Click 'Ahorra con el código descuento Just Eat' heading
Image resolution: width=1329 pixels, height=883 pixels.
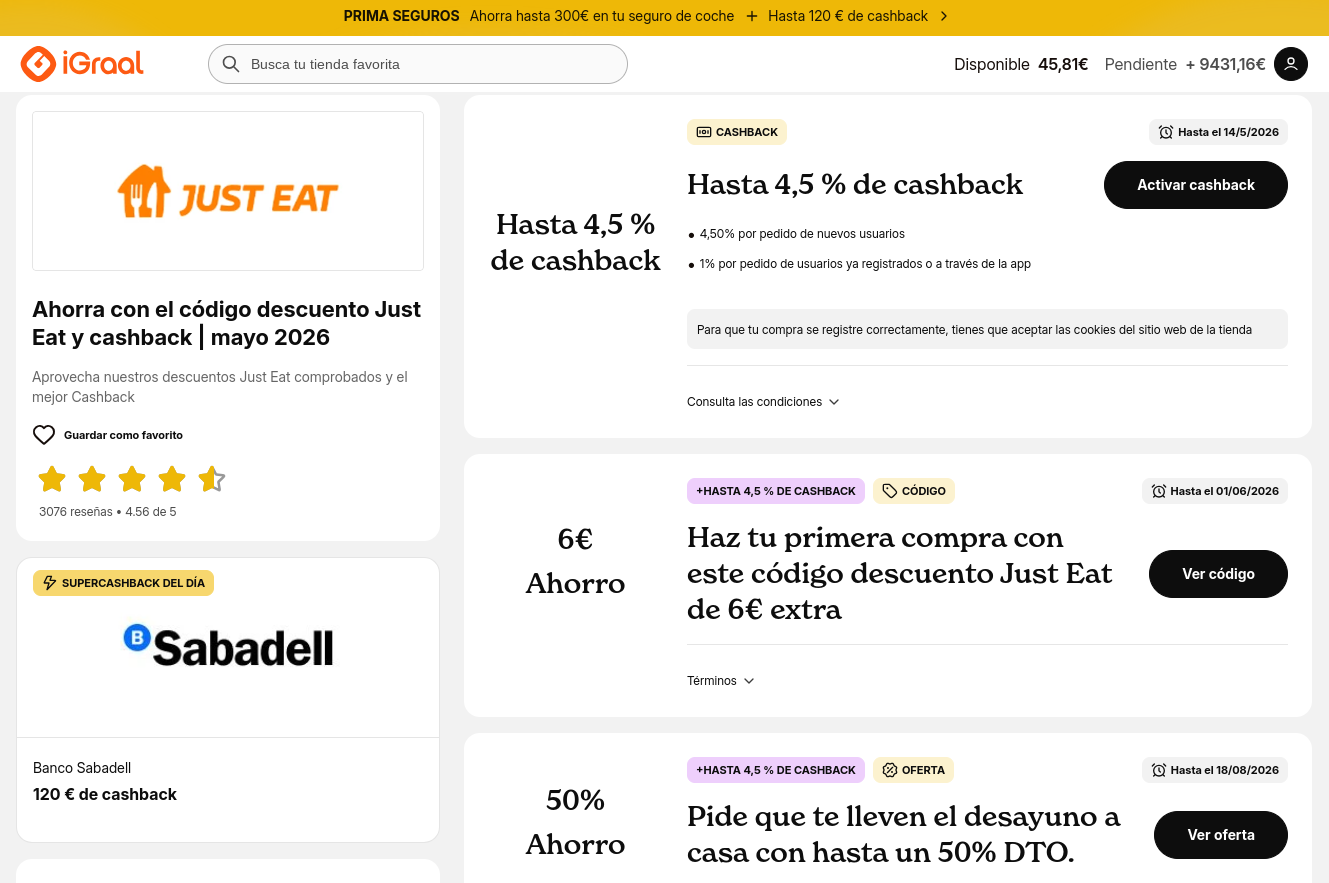coord(227,323)
